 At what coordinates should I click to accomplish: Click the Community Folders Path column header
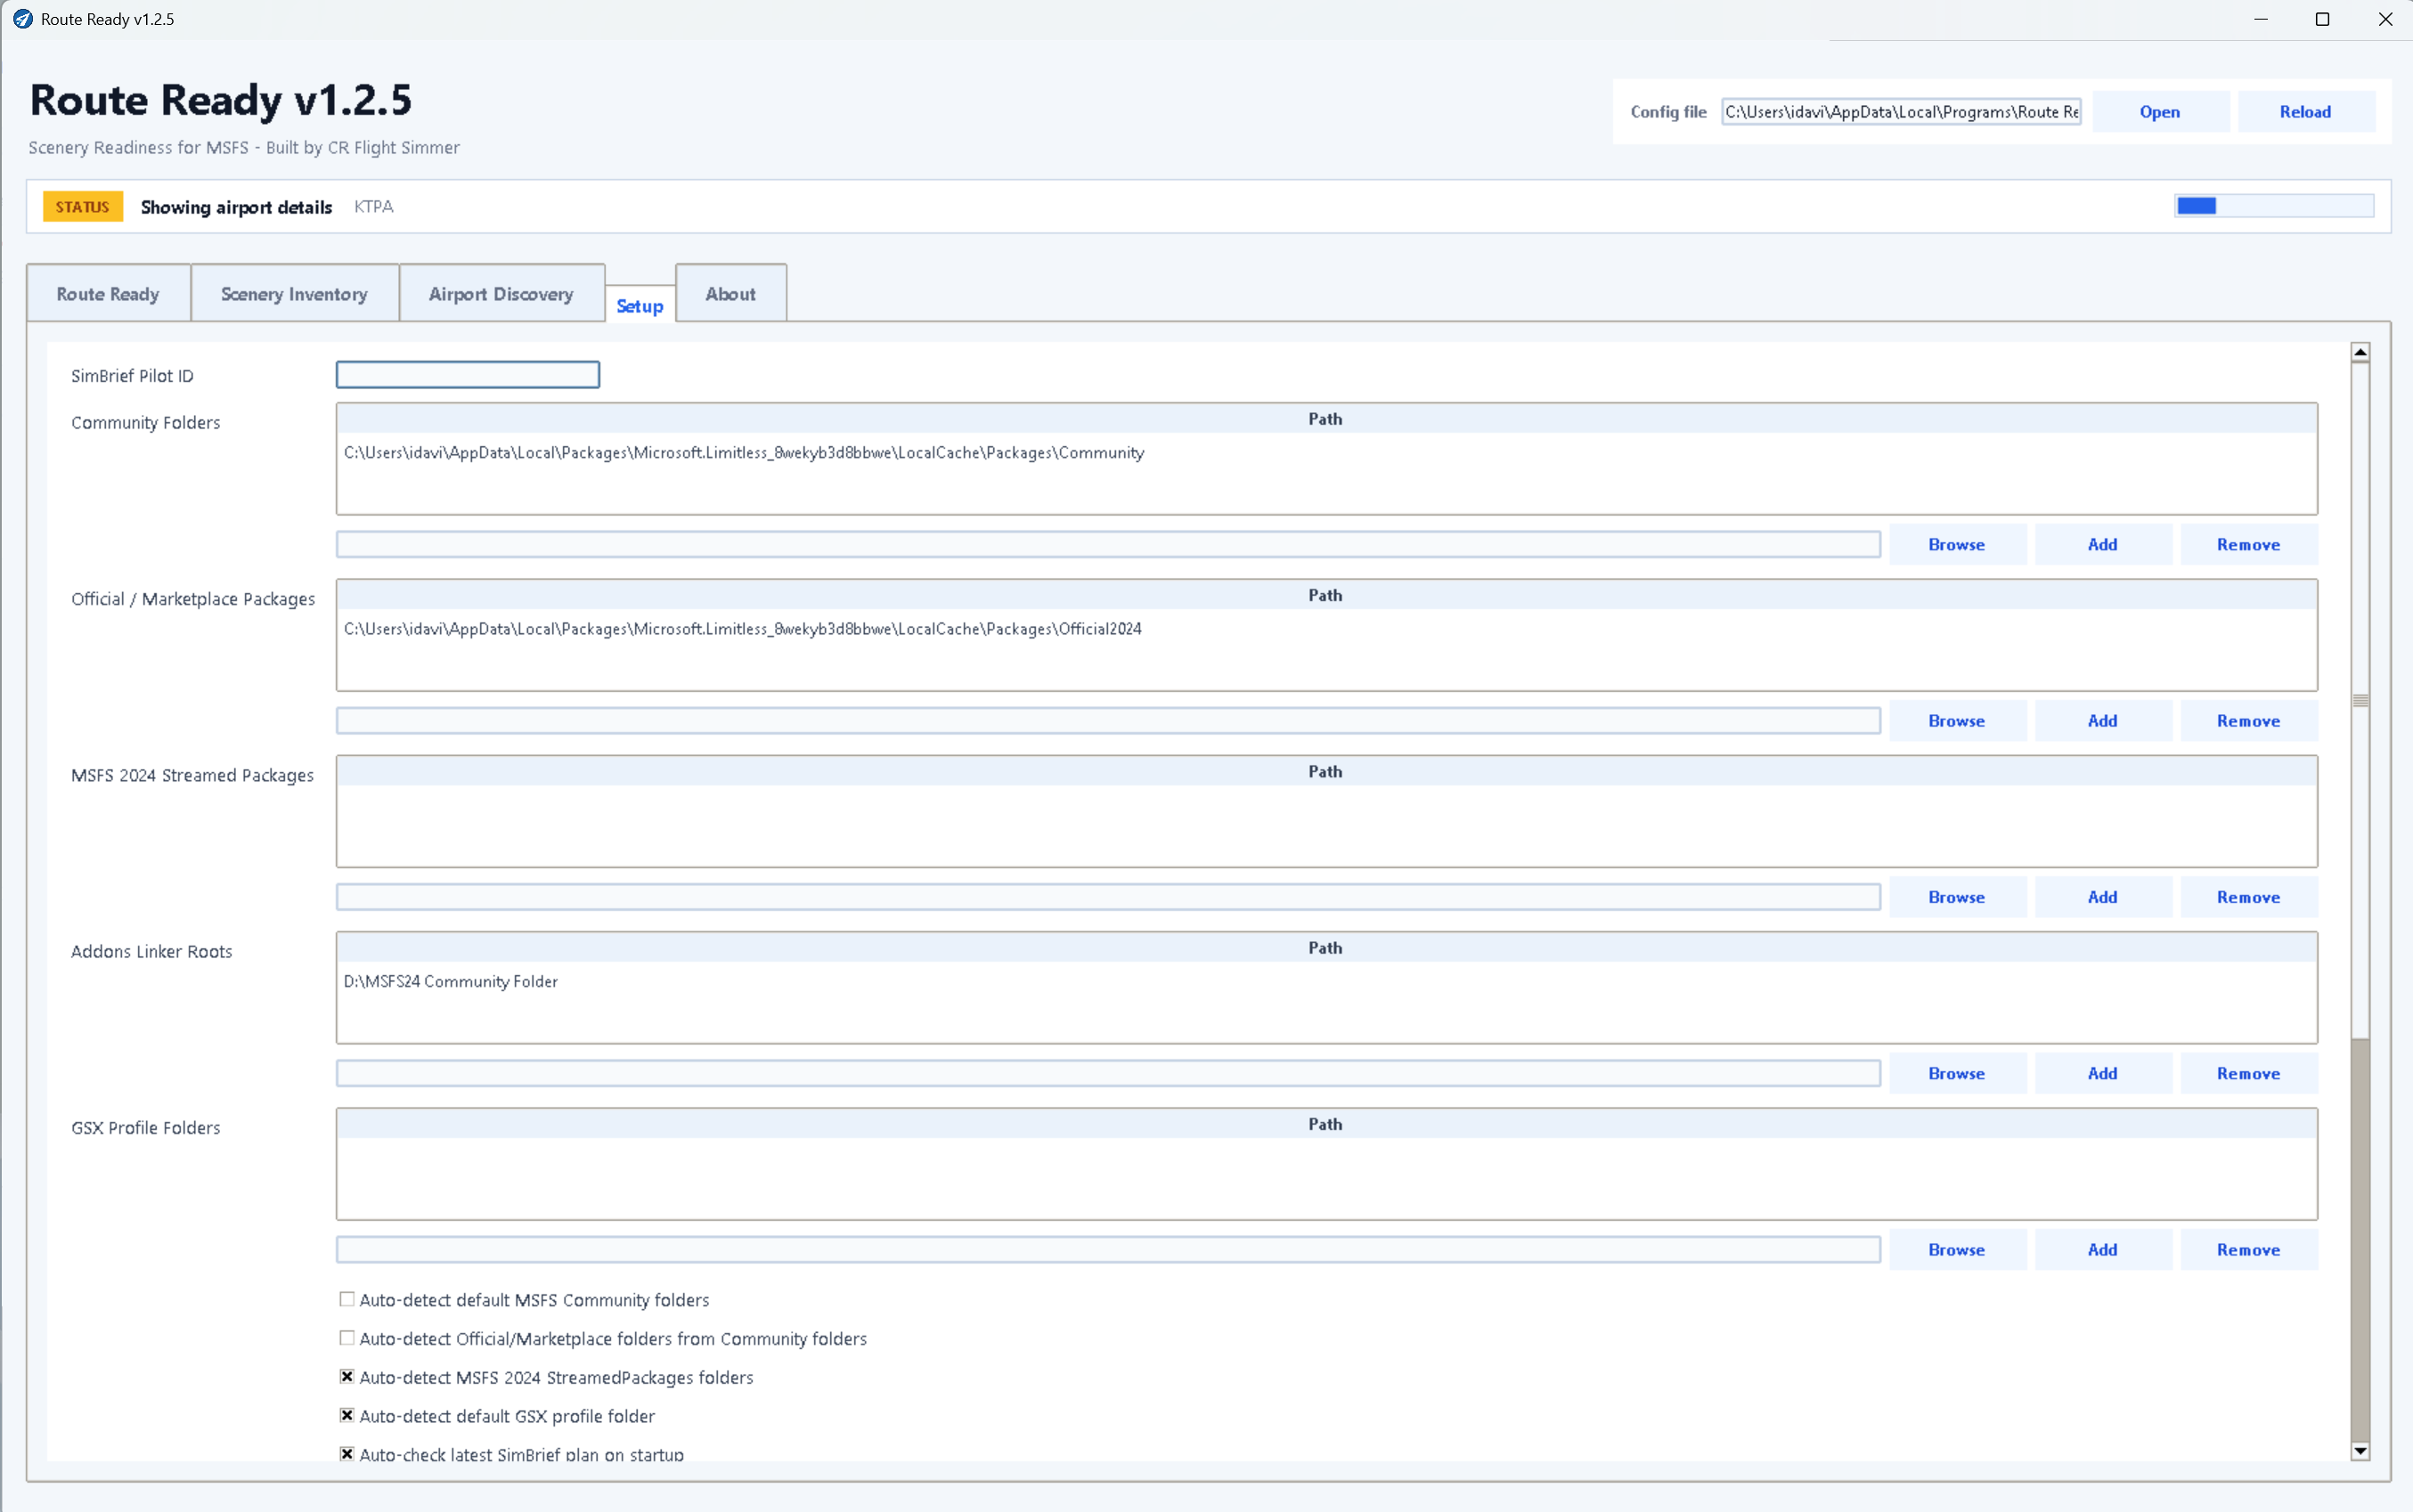click(x=1326, y=419)
